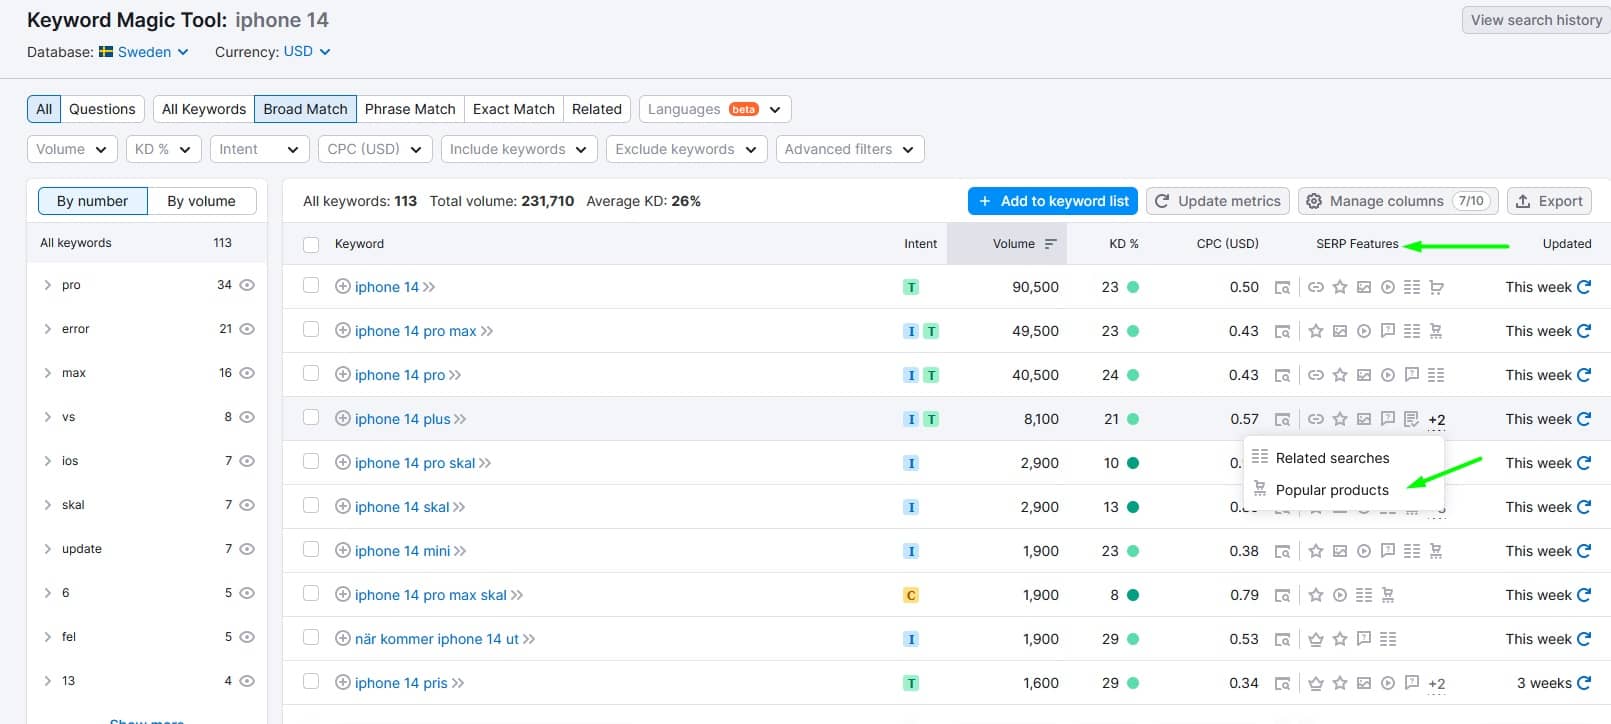Image resolution: width=1611 pixels, height=724 pixels.
Task: Select the Related tab
Action: 597,109
